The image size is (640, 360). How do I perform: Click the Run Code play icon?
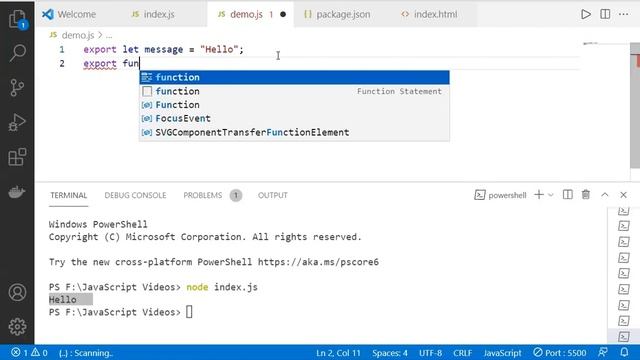[x=586, y=14]
